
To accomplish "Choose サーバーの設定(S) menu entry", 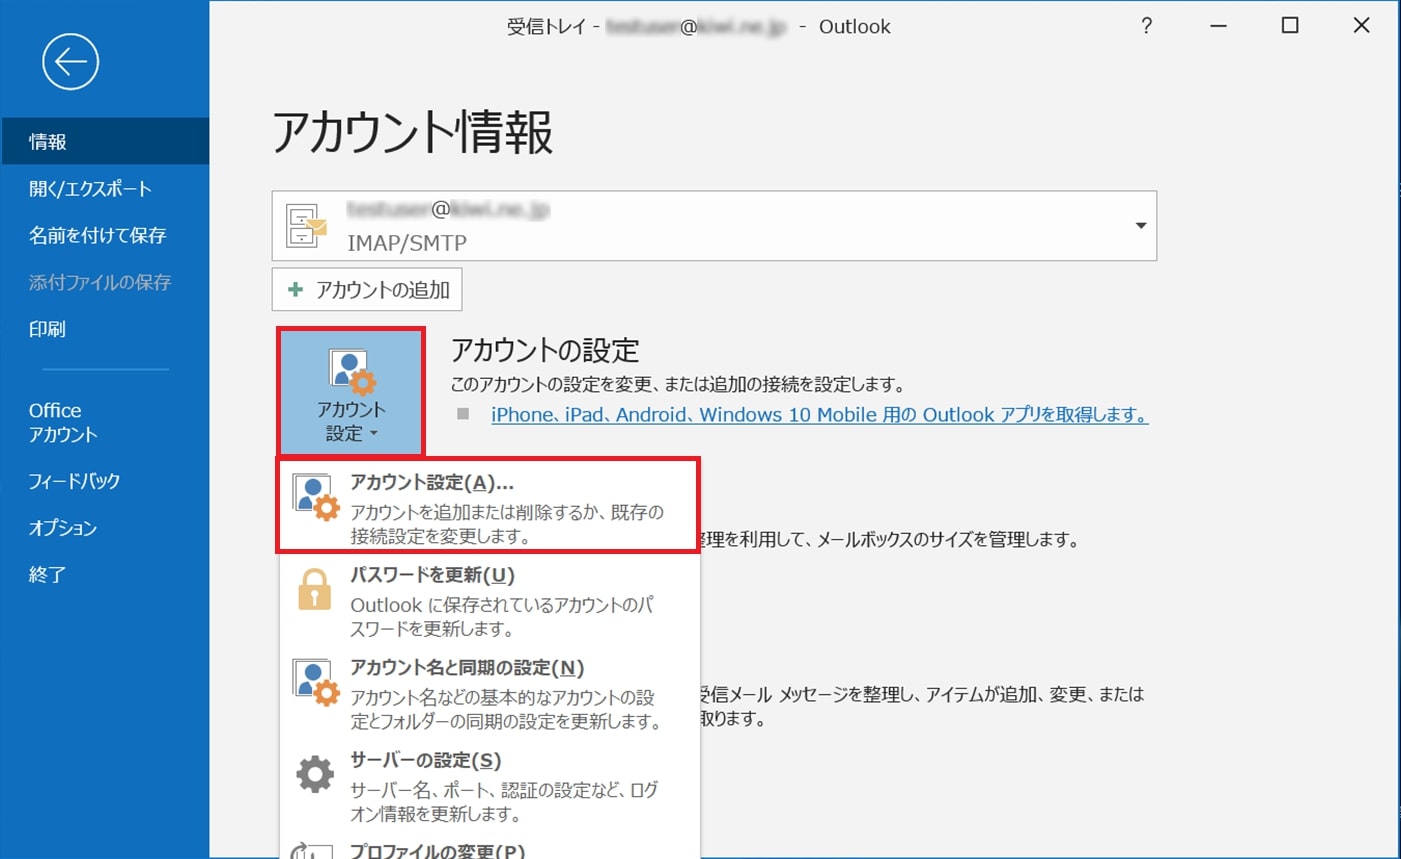I will [x=490, y=786].
